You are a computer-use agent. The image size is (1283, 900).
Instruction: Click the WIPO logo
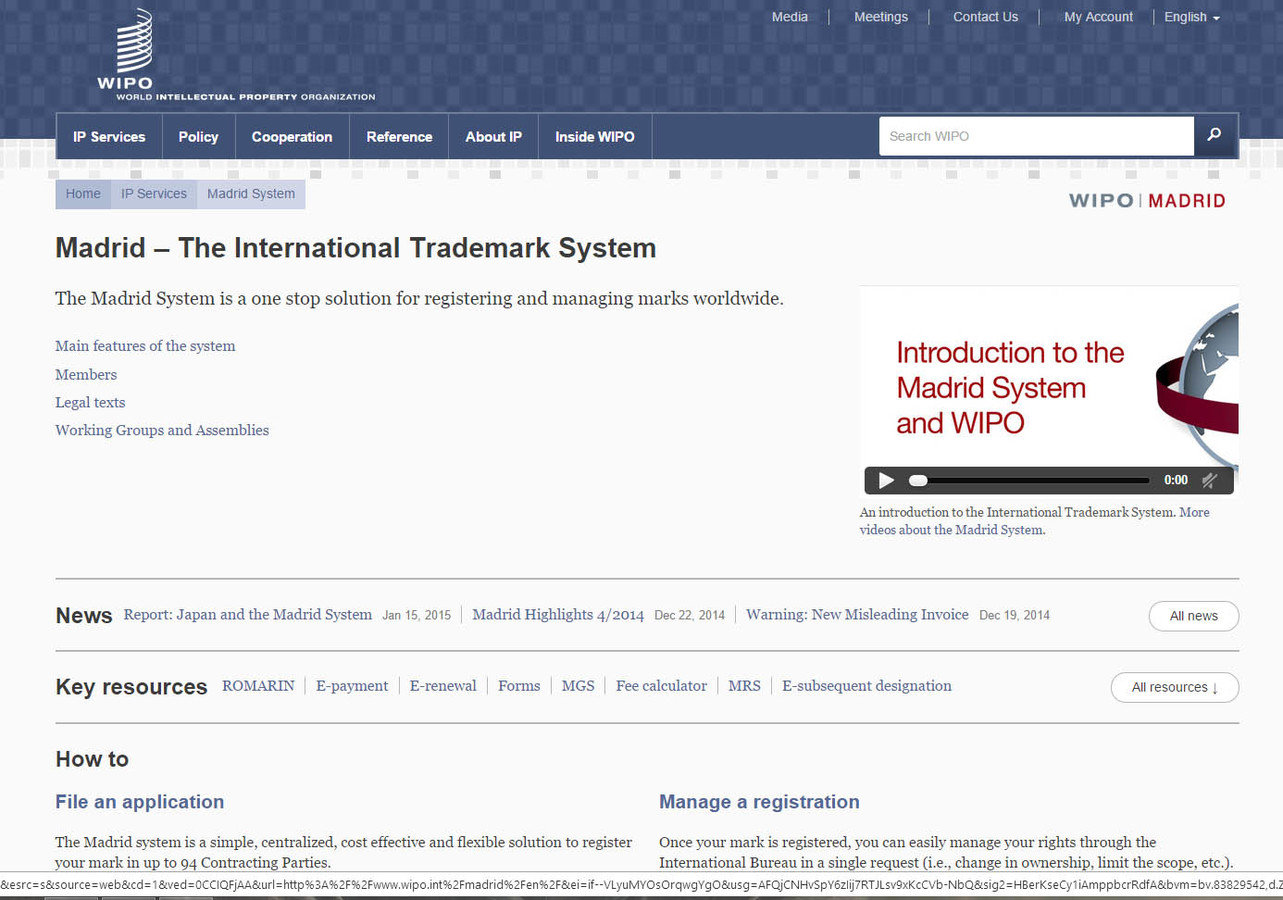236,54
